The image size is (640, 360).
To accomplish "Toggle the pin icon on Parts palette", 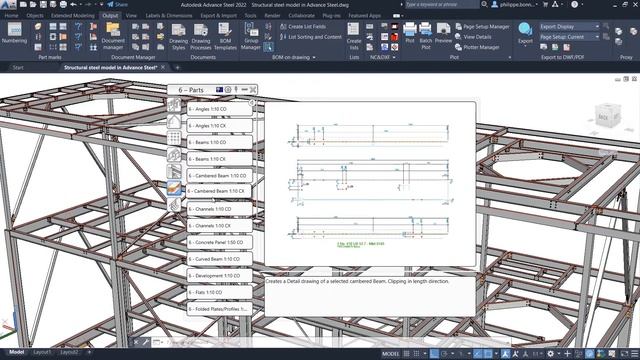I will pyautogui.click(x=236, y=89).
